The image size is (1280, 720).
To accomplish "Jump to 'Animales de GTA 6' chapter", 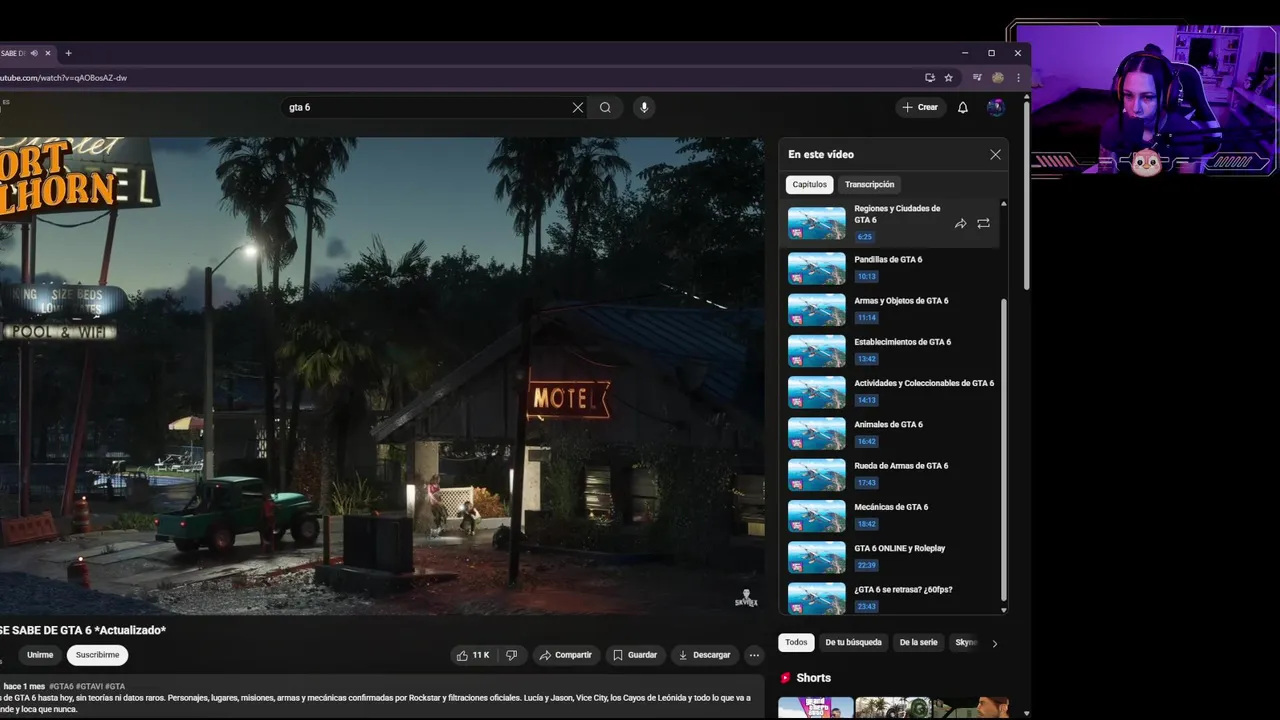I will pyautogui.click(x=888, y=432).
